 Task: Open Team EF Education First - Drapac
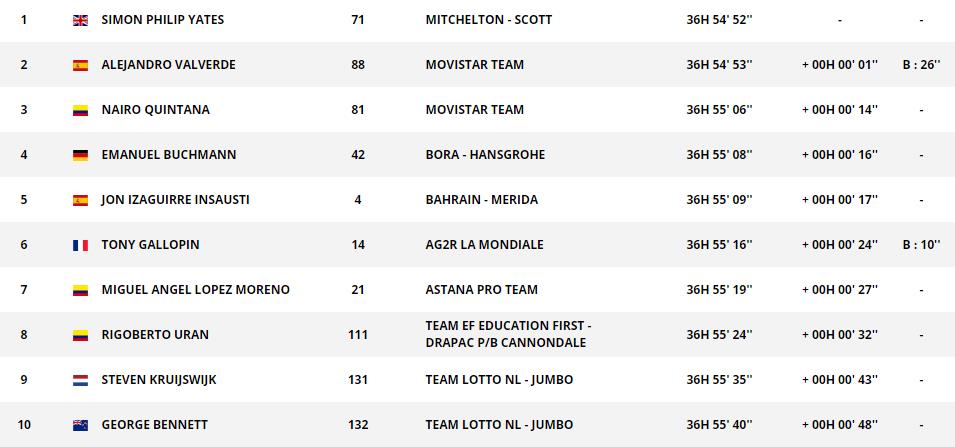coord(508,334)
